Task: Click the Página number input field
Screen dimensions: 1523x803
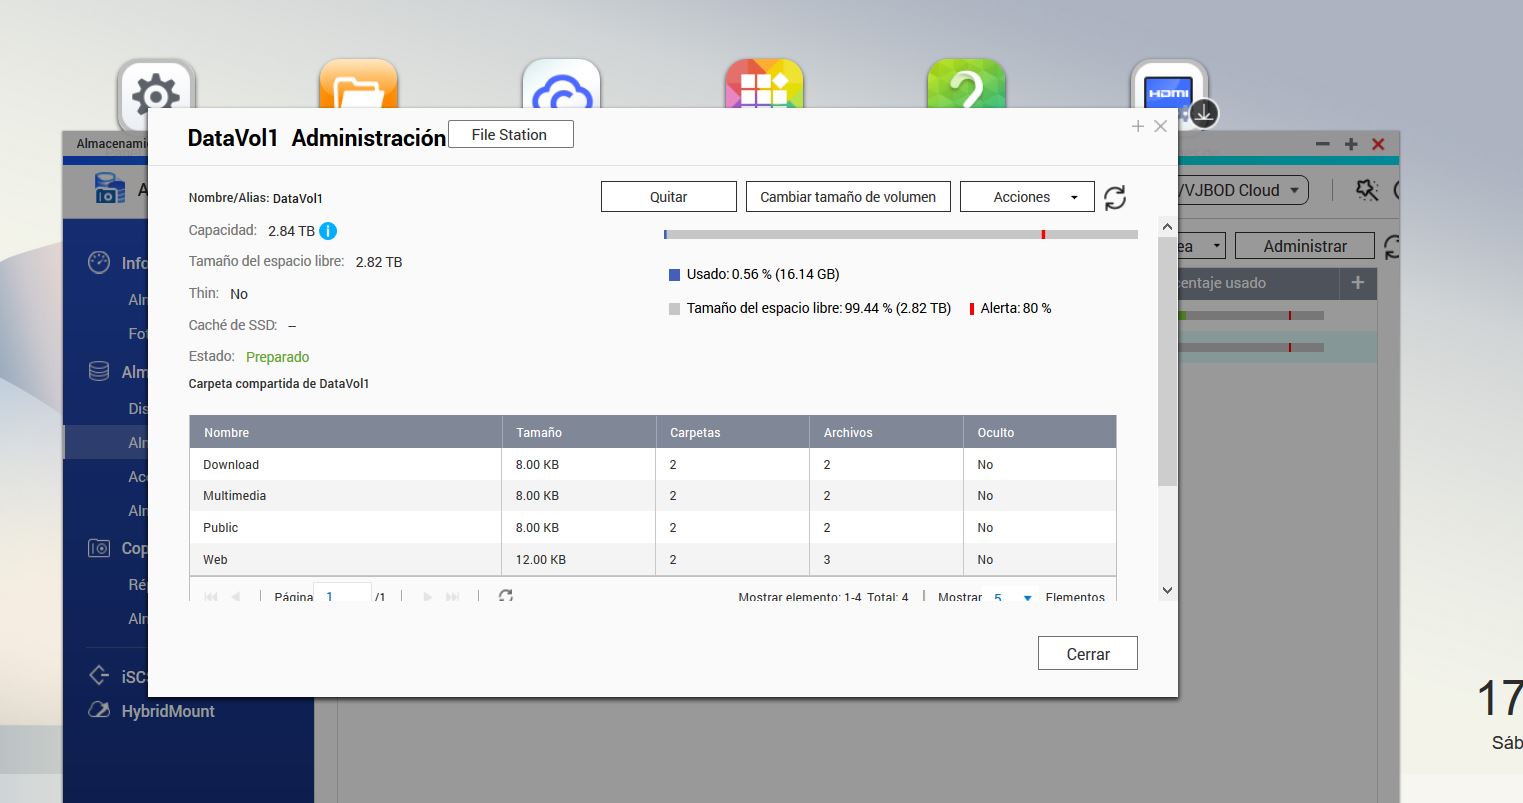Action: click(x=342, y=595)
